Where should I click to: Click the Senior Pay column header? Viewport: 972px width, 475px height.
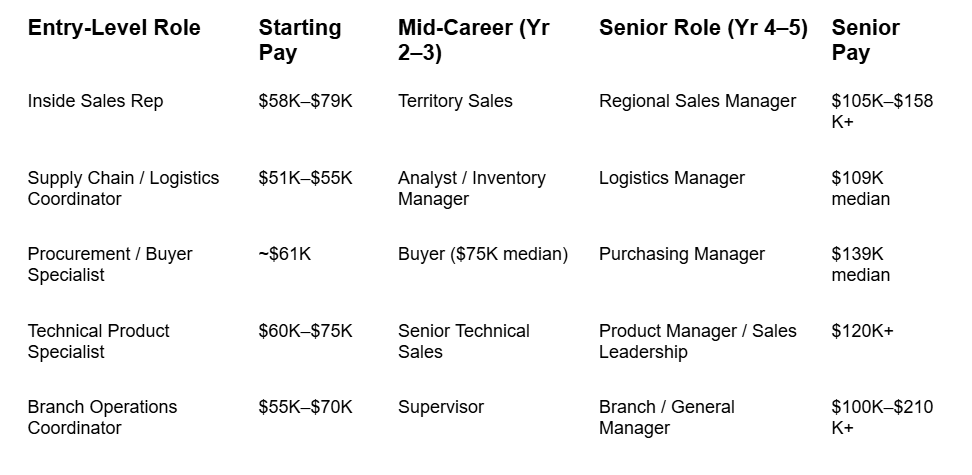click(x=865, y=40)
